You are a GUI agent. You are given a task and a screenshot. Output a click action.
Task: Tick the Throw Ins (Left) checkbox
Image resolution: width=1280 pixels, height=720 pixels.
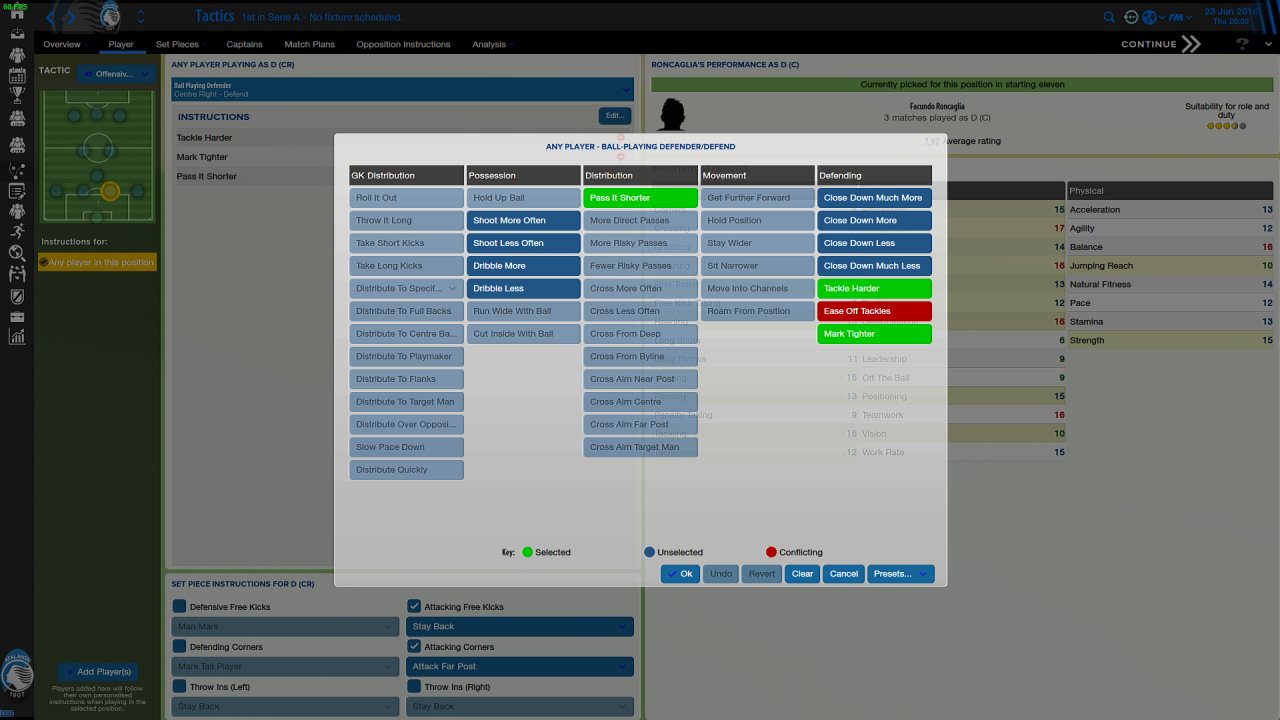[x=179, y=686]
